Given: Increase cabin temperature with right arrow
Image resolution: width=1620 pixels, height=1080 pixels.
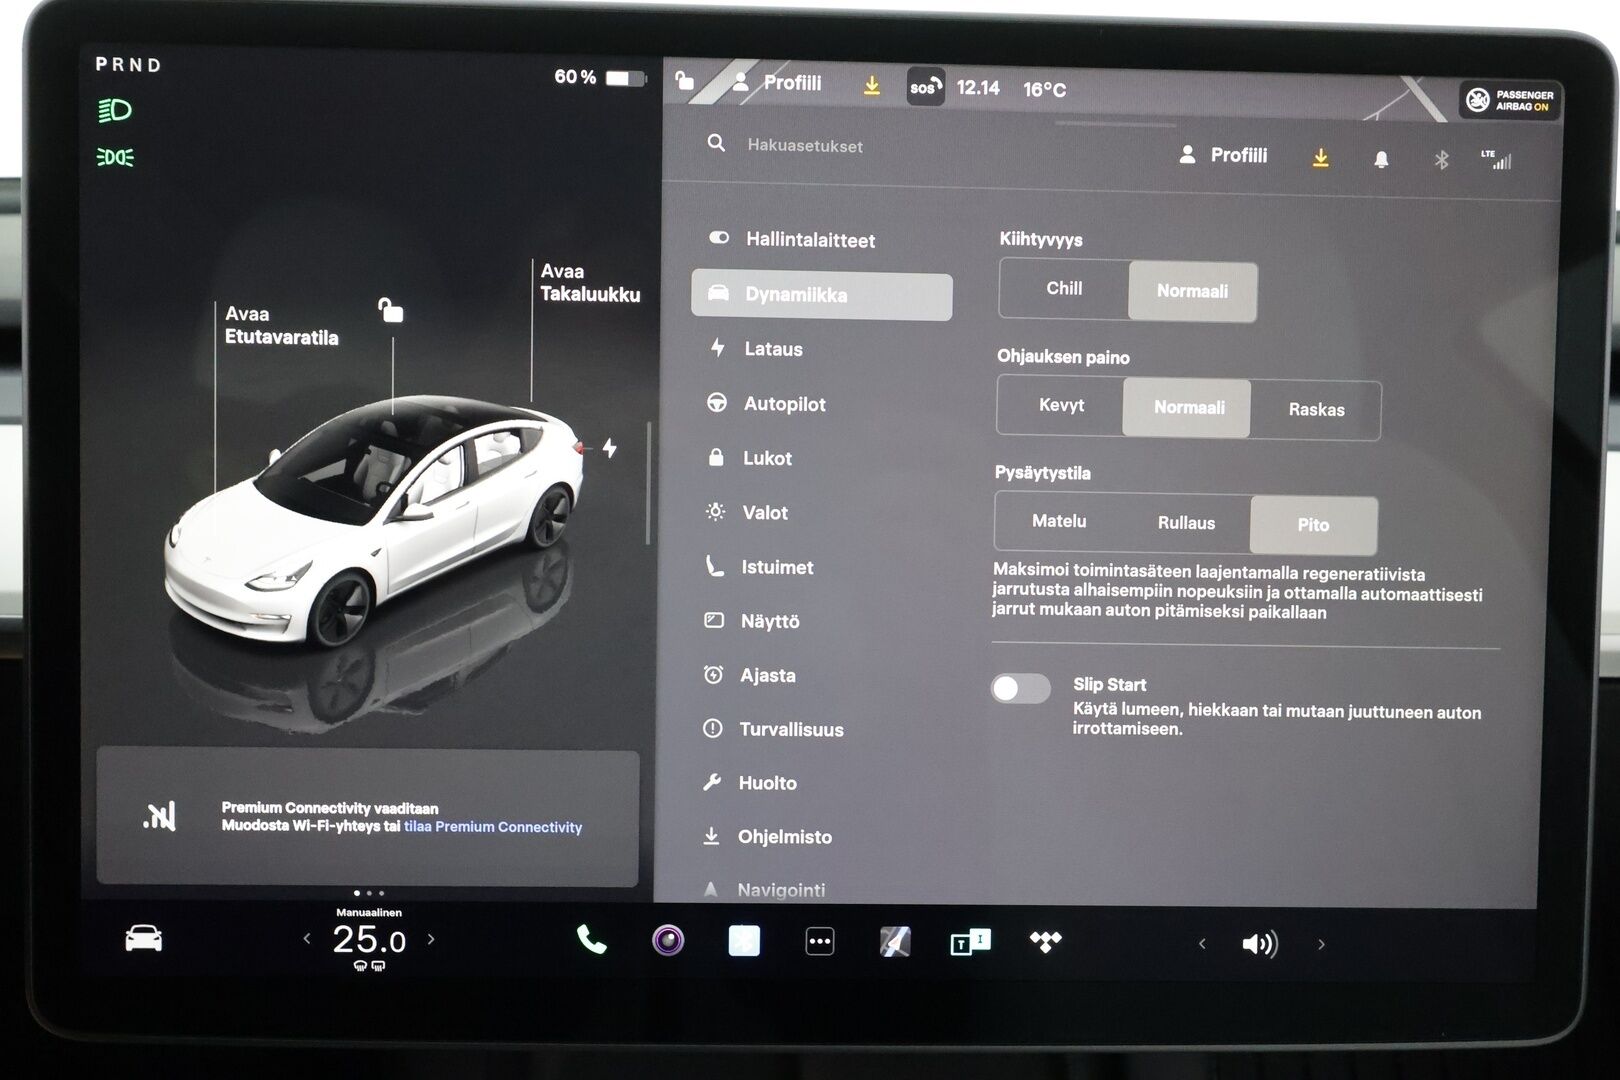Looking at the screenshot, I should 431,939.
